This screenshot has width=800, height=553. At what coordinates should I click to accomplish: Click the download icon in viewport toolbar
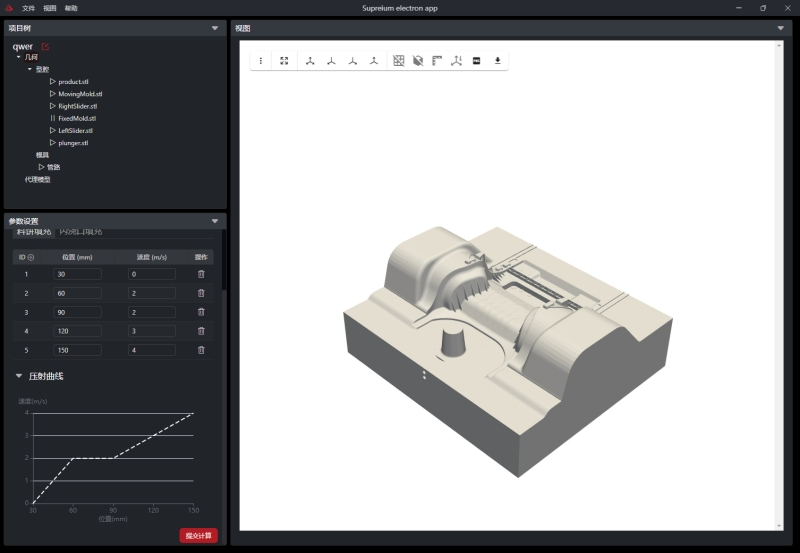point(497,61)
